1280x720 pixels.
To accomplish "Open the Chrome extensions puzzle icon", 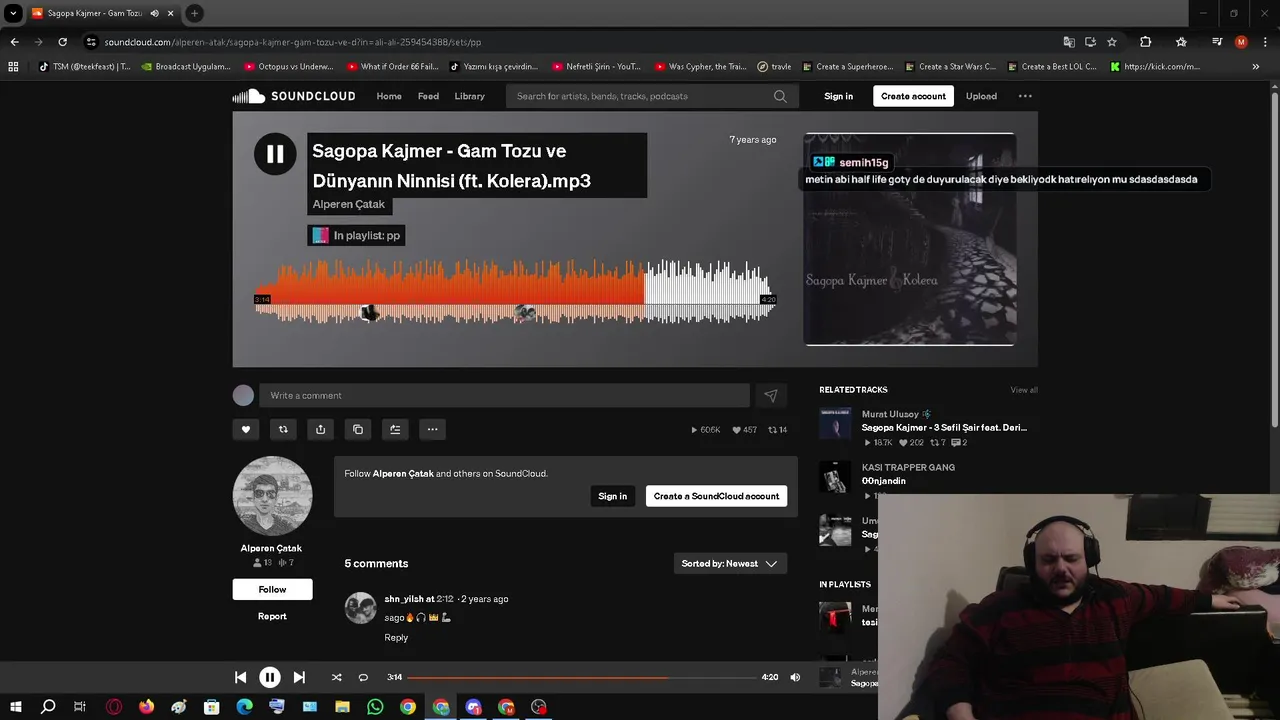I will point(1146,42).
